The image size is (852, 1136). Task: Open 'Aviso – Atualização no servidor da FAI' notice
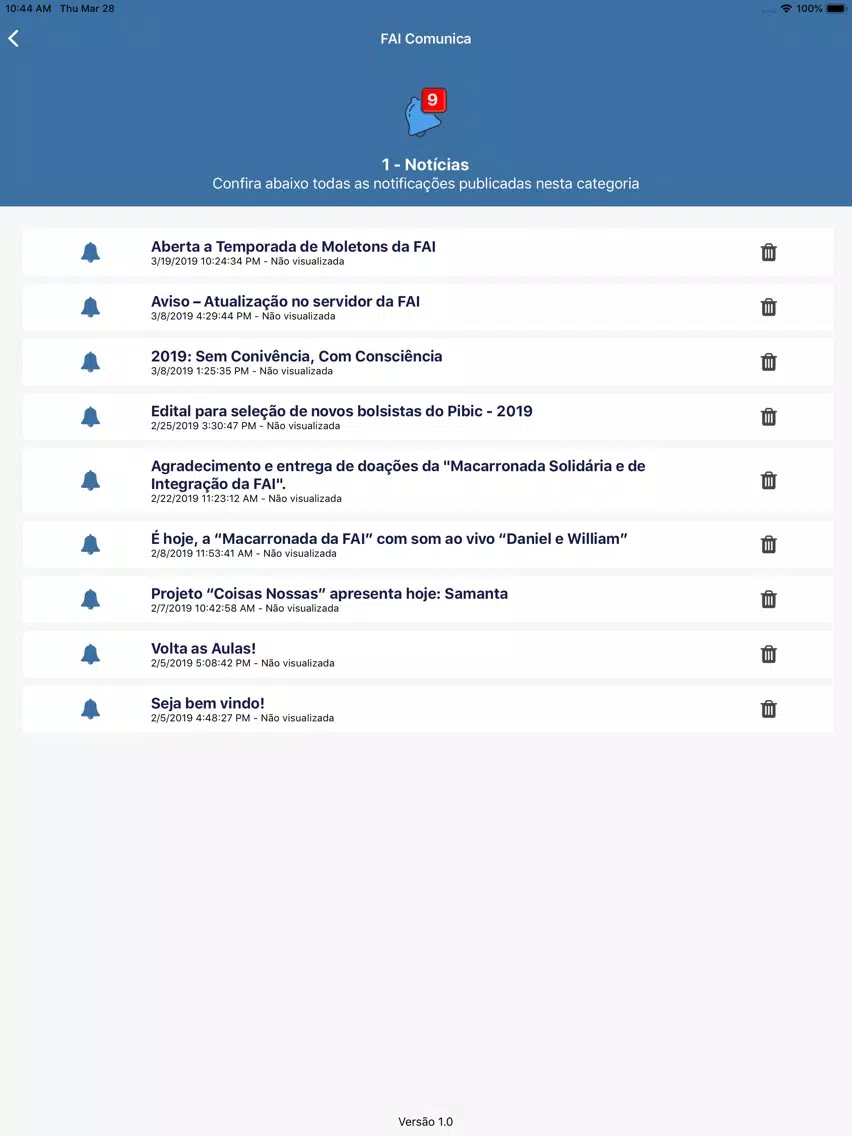coord(285,302)
